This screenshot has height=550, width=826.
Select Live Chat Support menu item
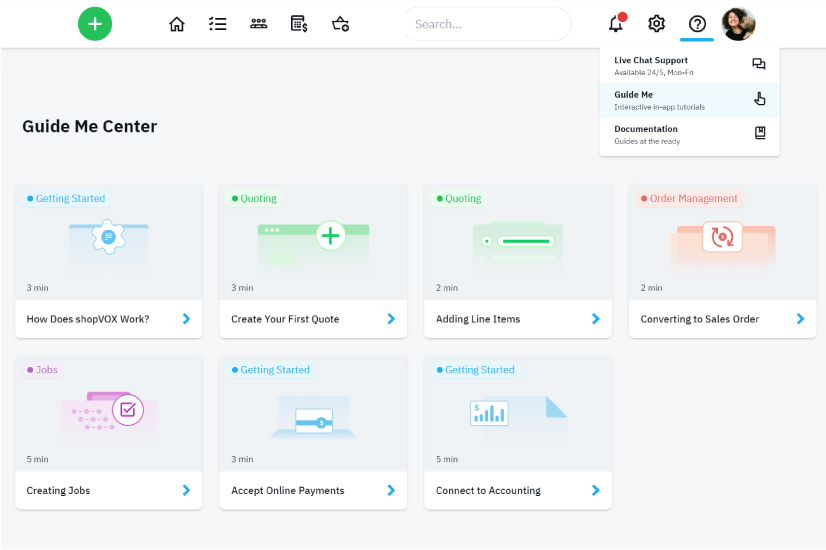[x=689, y=66]
